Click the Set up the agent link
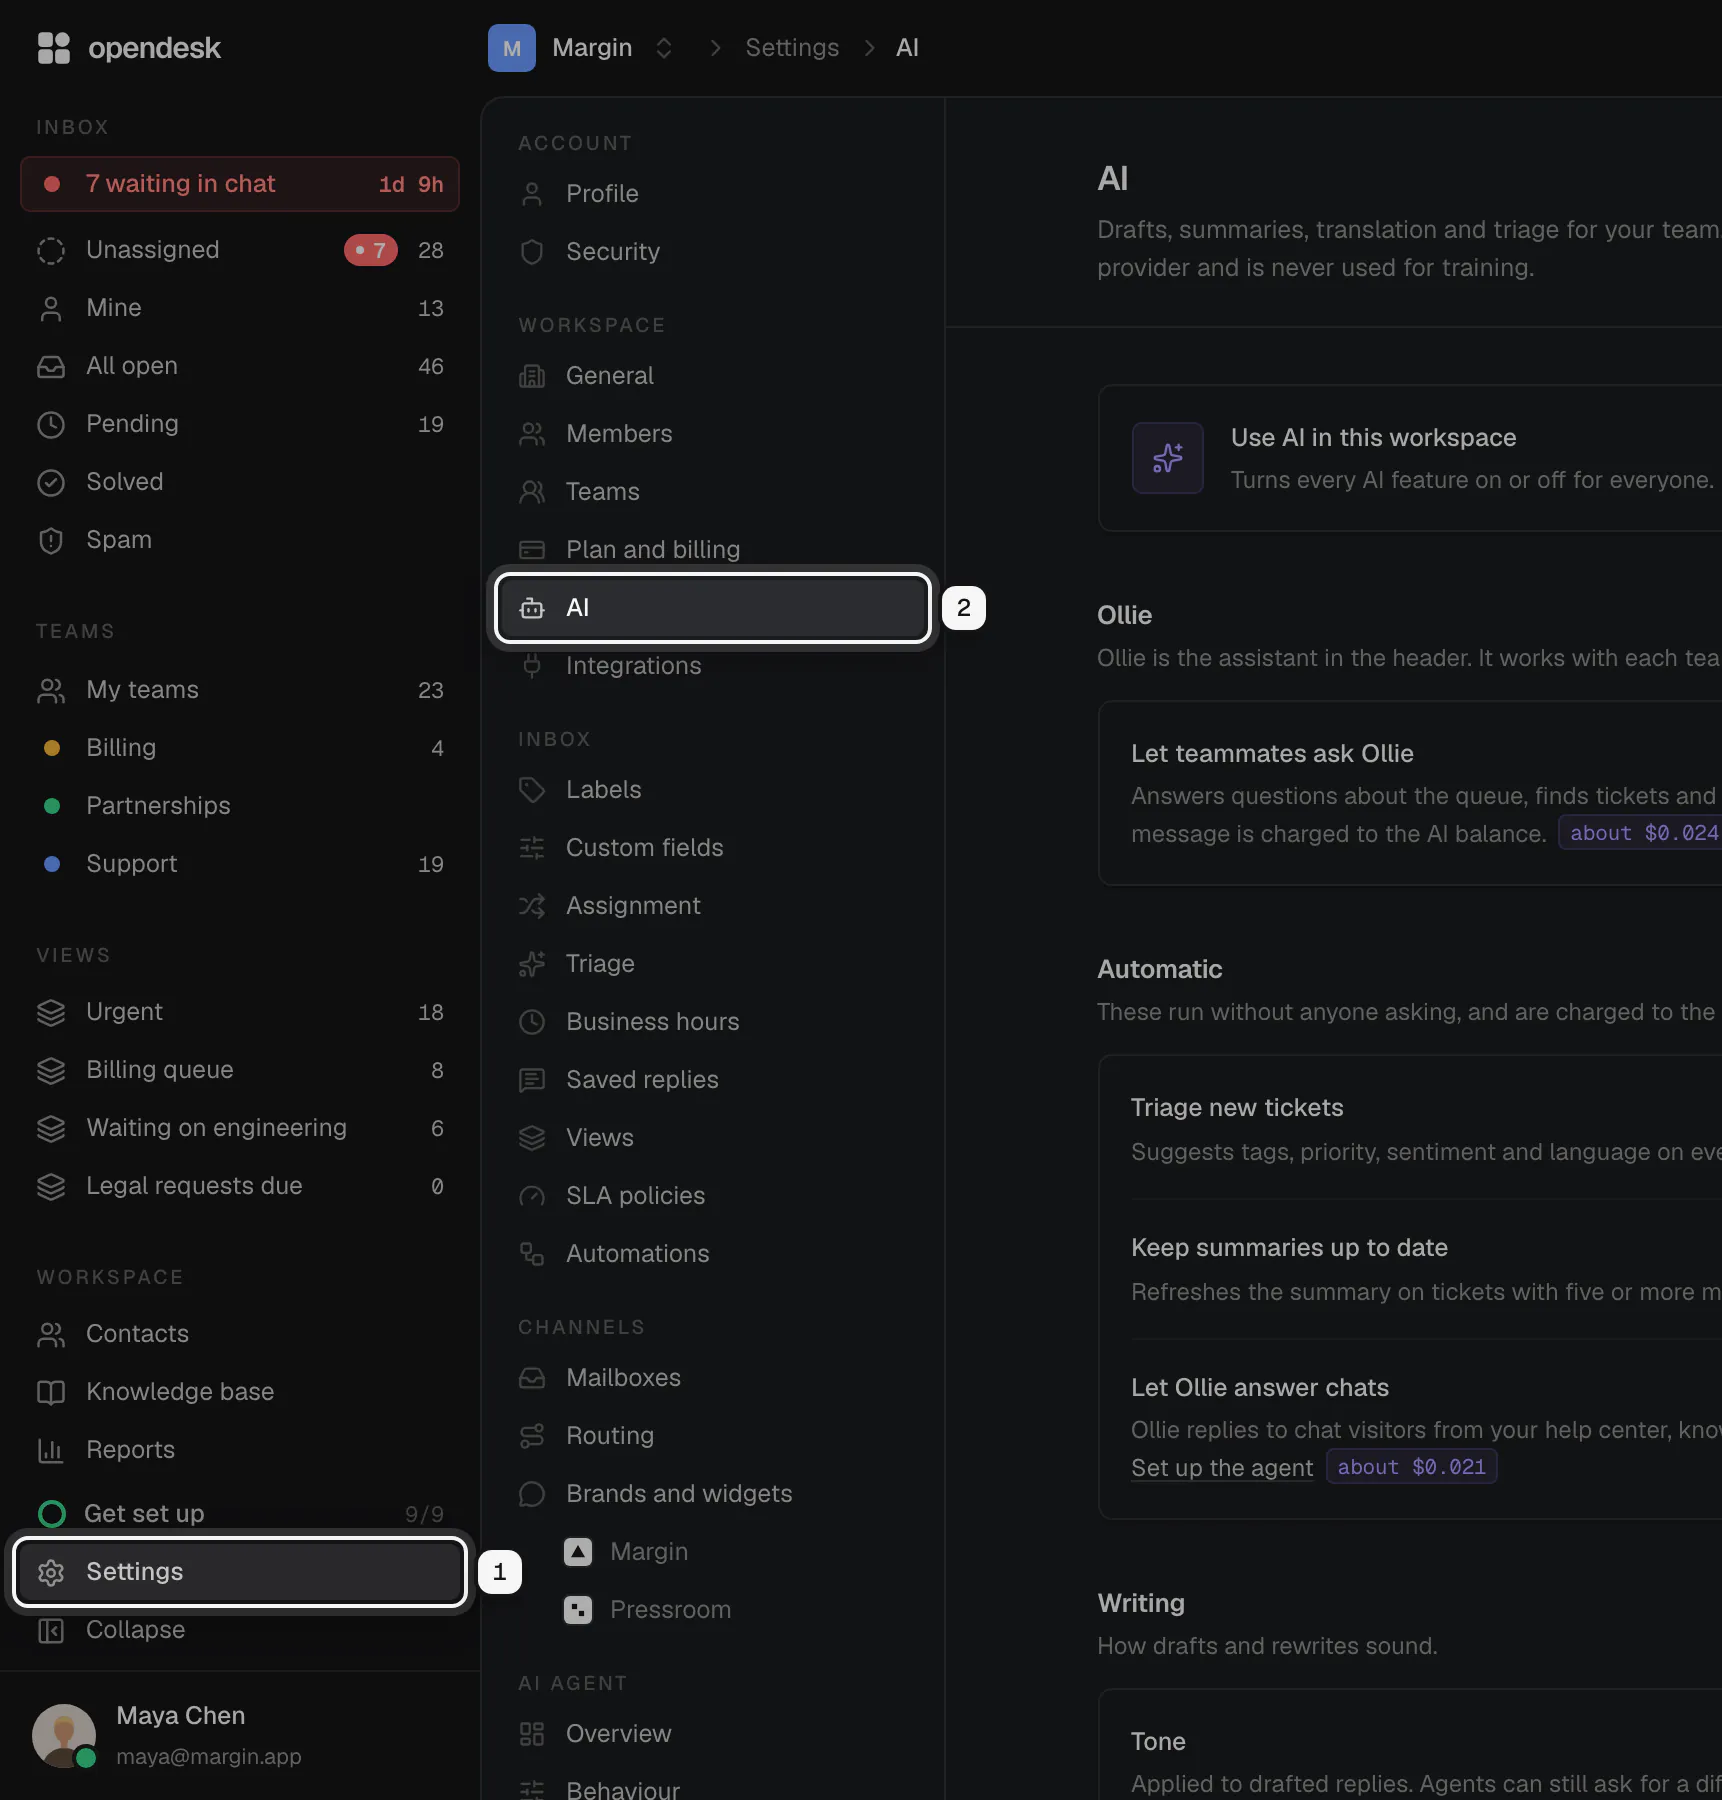1722x1800 pixels. tap(1222, 1468)
